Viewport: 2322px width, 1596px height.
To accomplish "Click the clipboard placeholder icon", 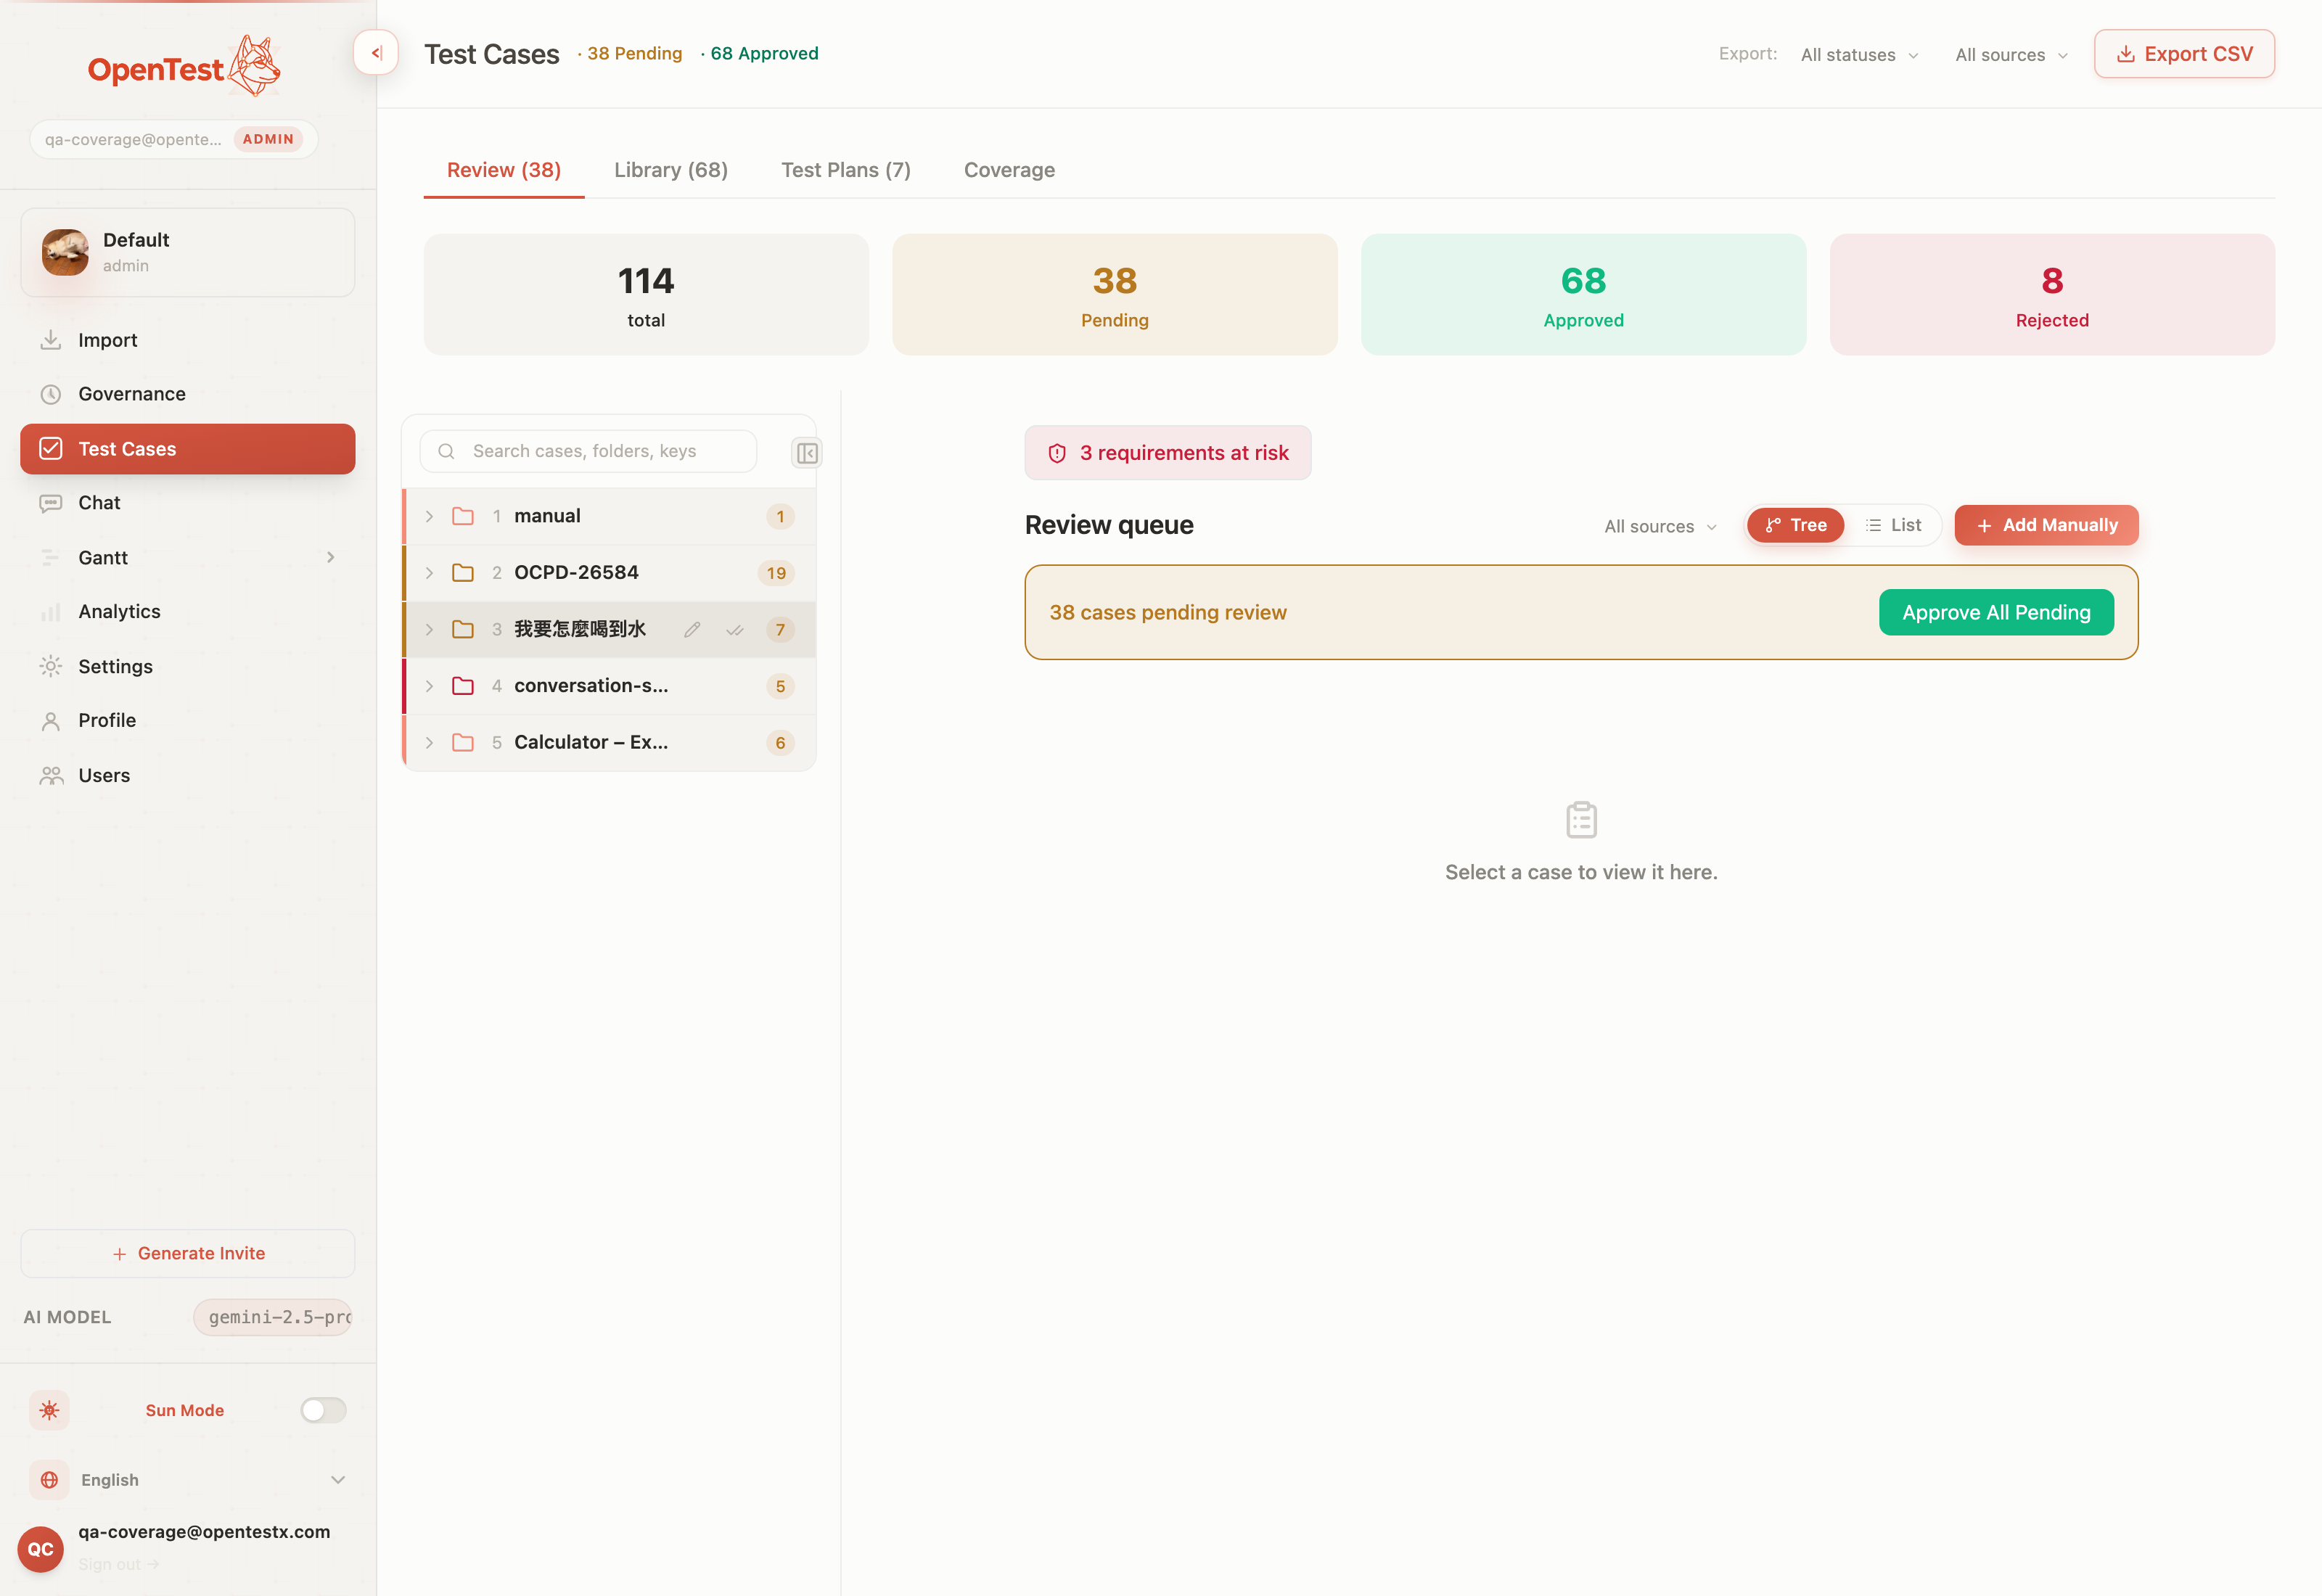I will tap(1581, 820).
